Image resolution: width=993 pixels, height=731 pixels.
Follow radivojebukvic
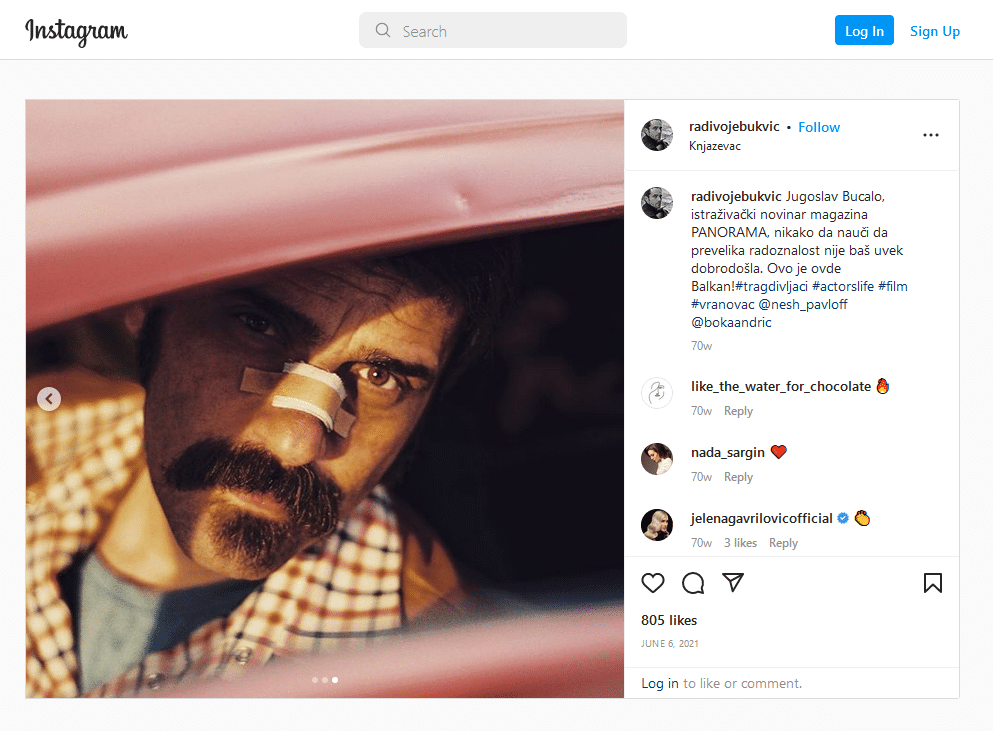pos(819,127)
